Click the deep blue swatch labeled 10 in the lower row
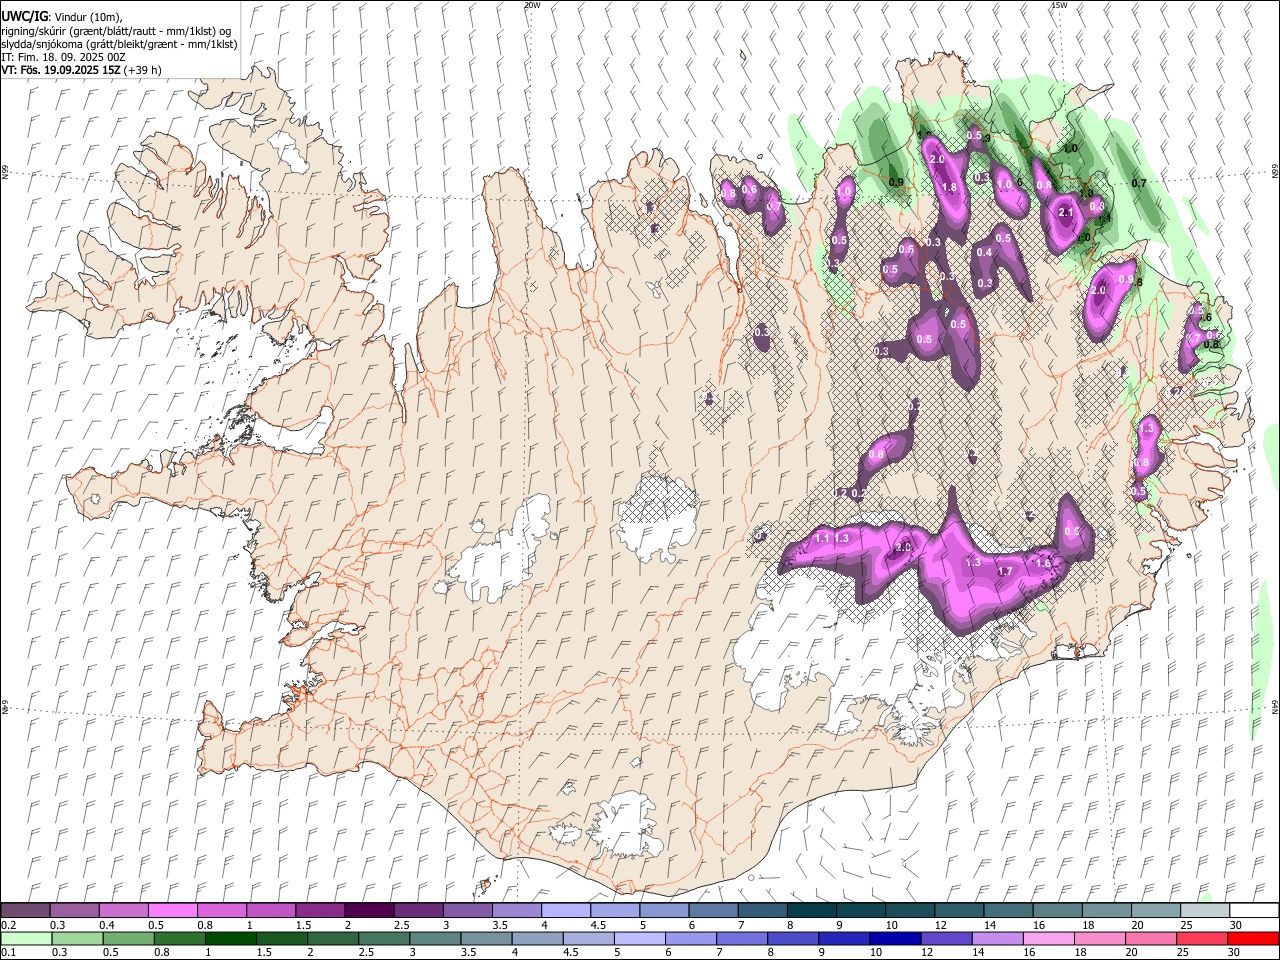The height and width of the screenshot is (960, 1280). 895,939
